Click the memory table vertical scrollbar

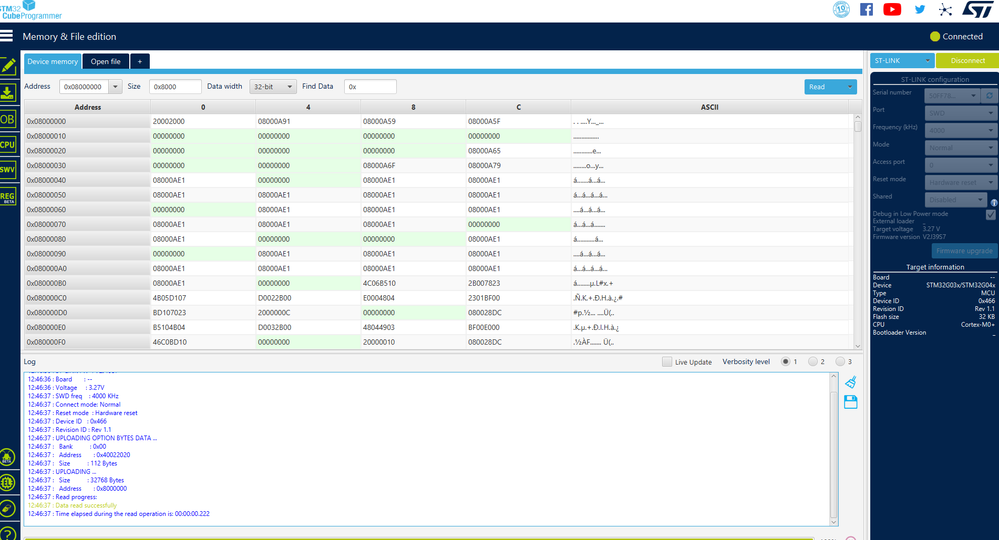click(858, 231)
